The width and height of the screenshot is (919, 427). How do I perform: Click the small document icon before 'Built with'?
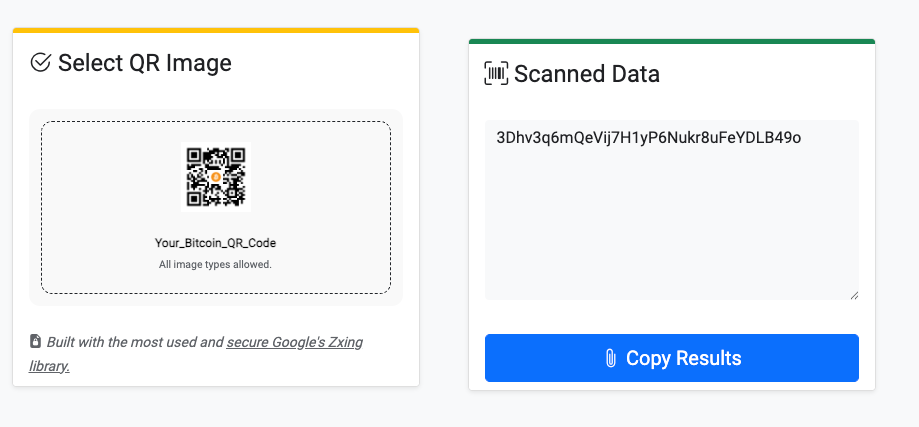point(35,341)
